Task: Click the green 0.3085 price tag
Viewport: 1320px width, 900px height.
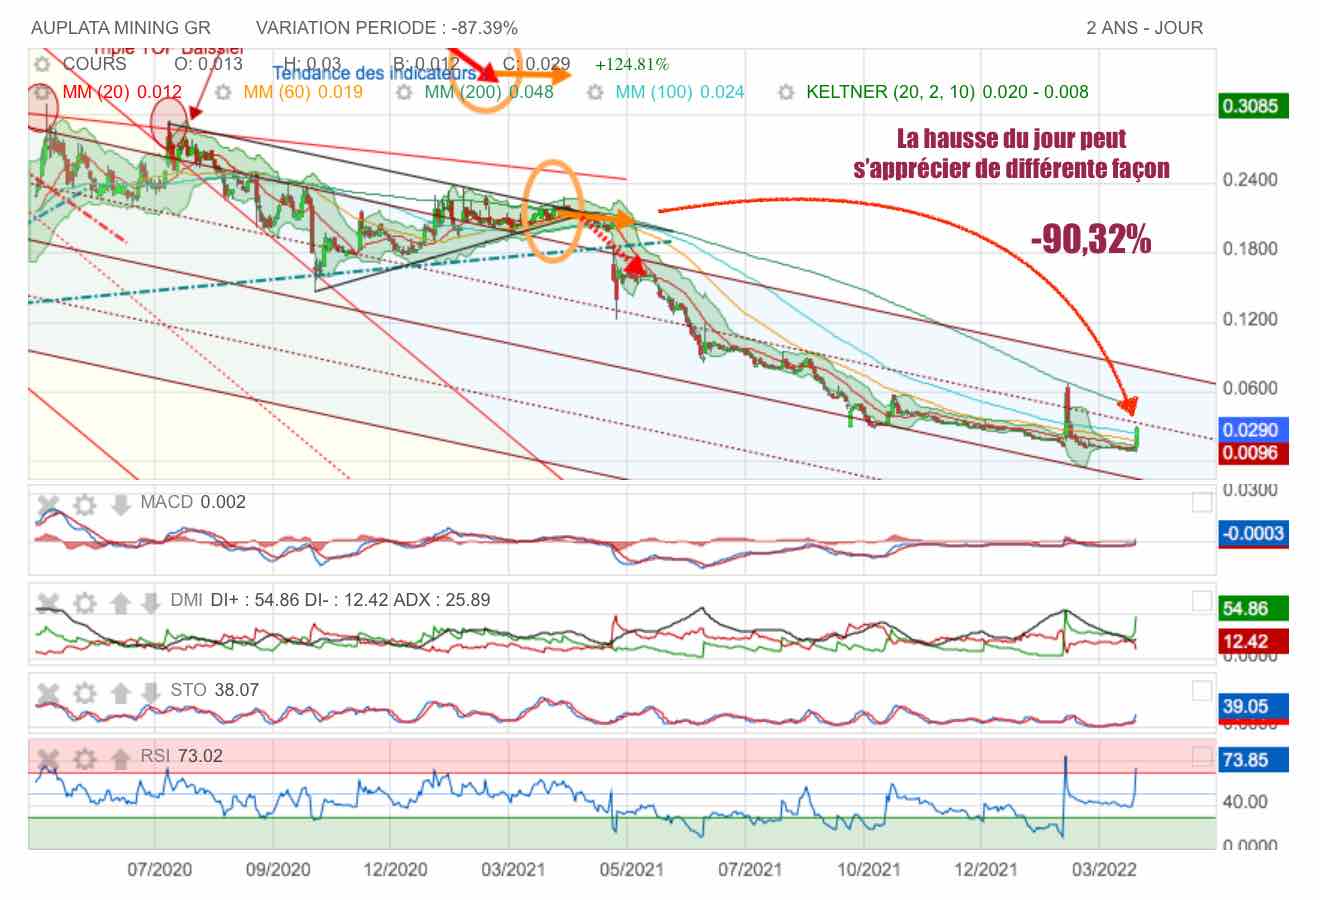Action: [1253, 106]
